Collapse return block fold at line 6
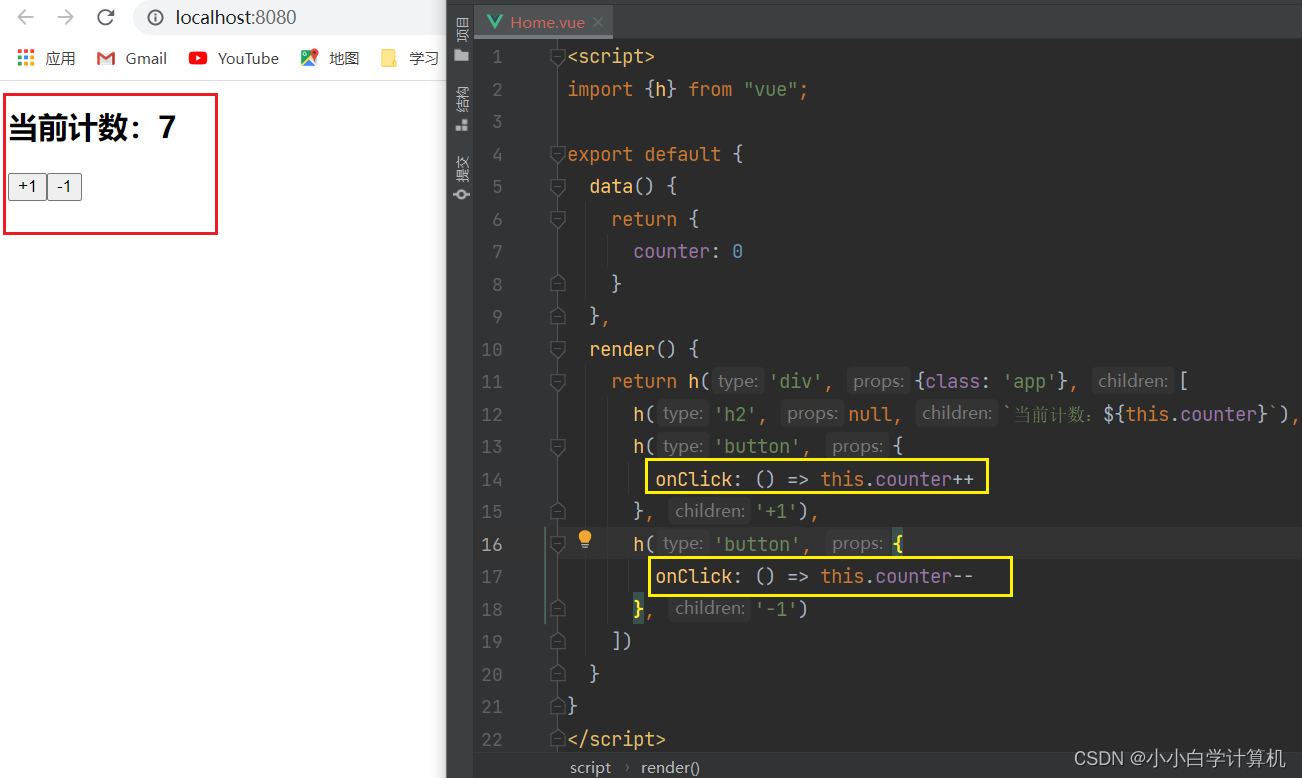The width and height of the screenshot is (1302, 778). point(558,219)
